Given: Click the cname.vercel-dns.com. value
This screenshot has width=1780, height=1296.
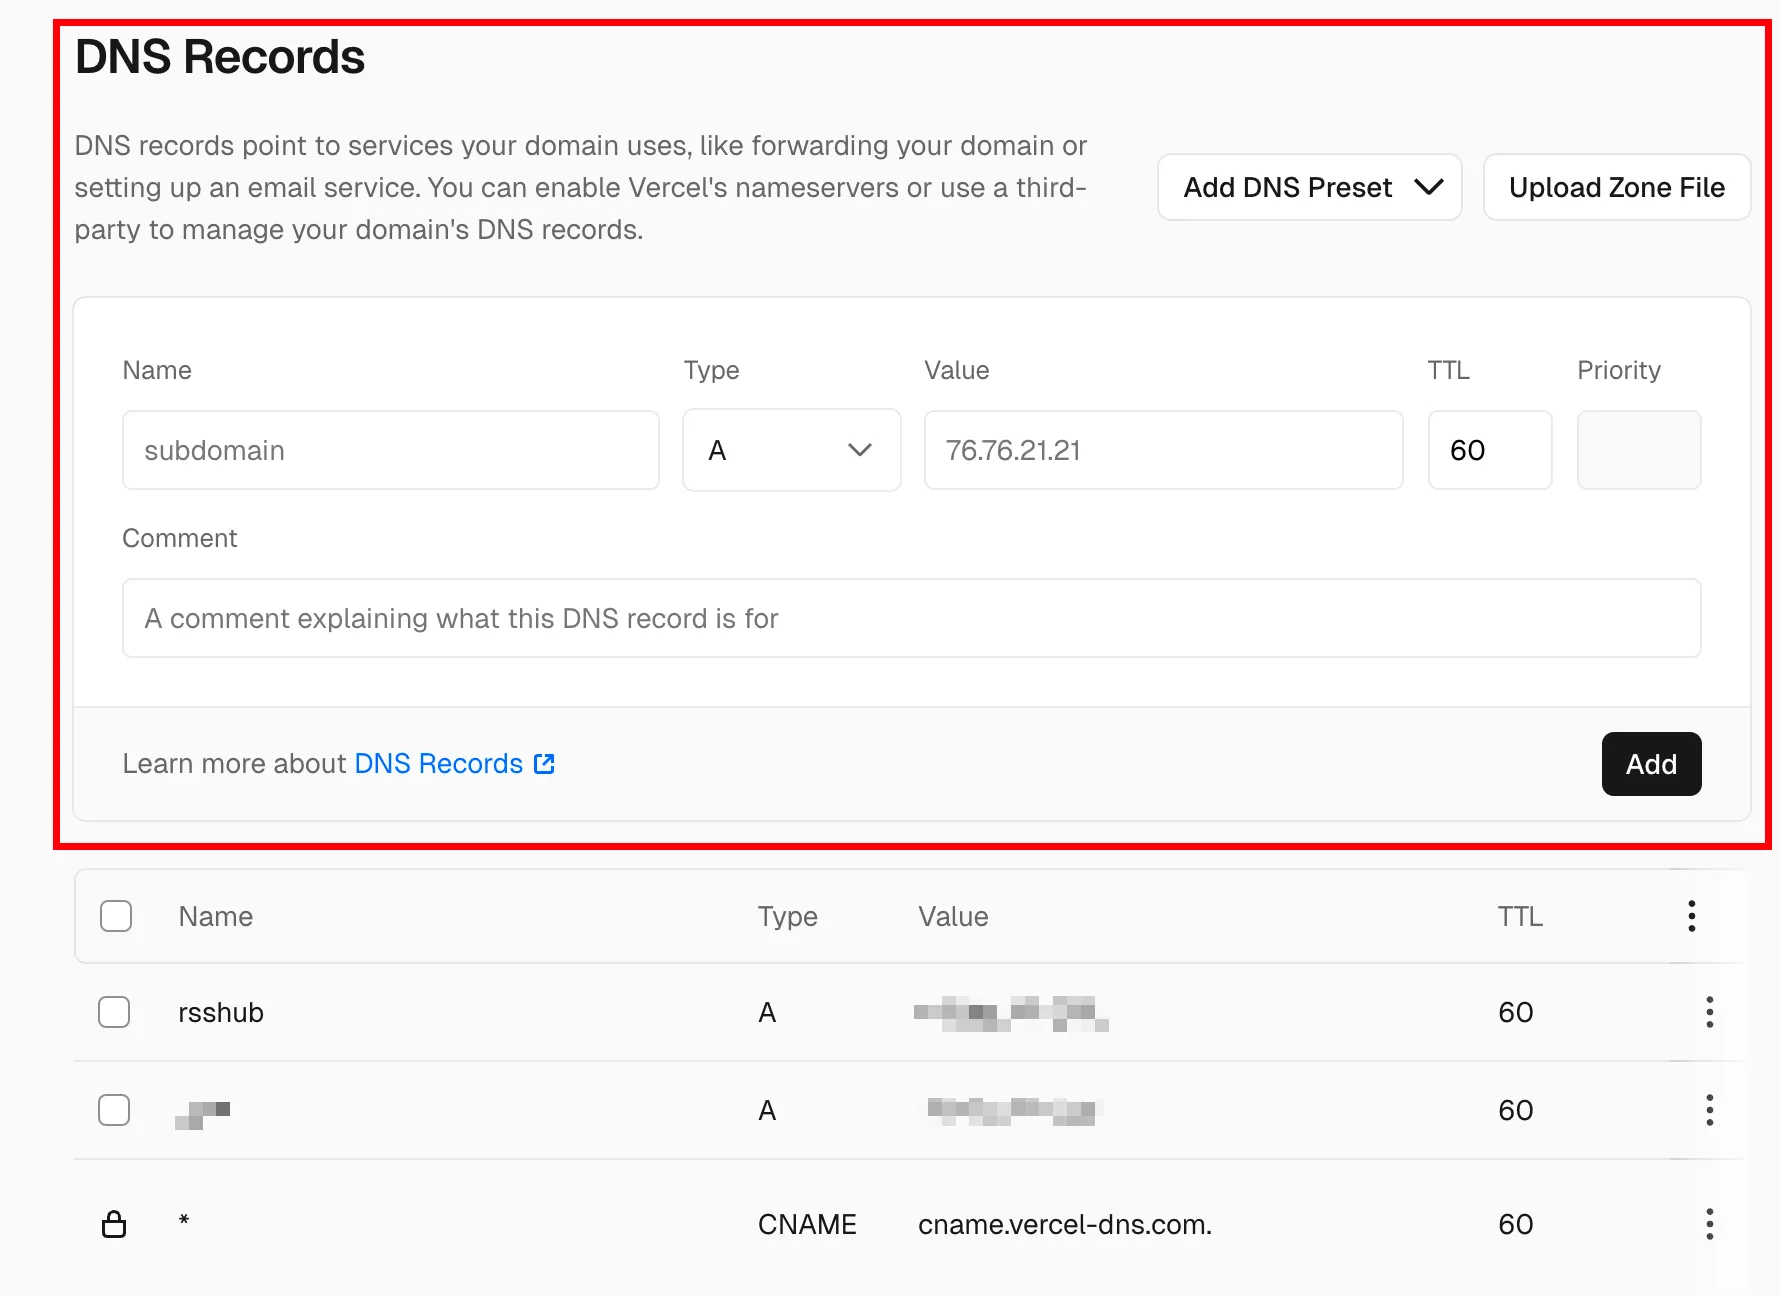Looking at the screenshot, I should click(x=1065, y=1224).
